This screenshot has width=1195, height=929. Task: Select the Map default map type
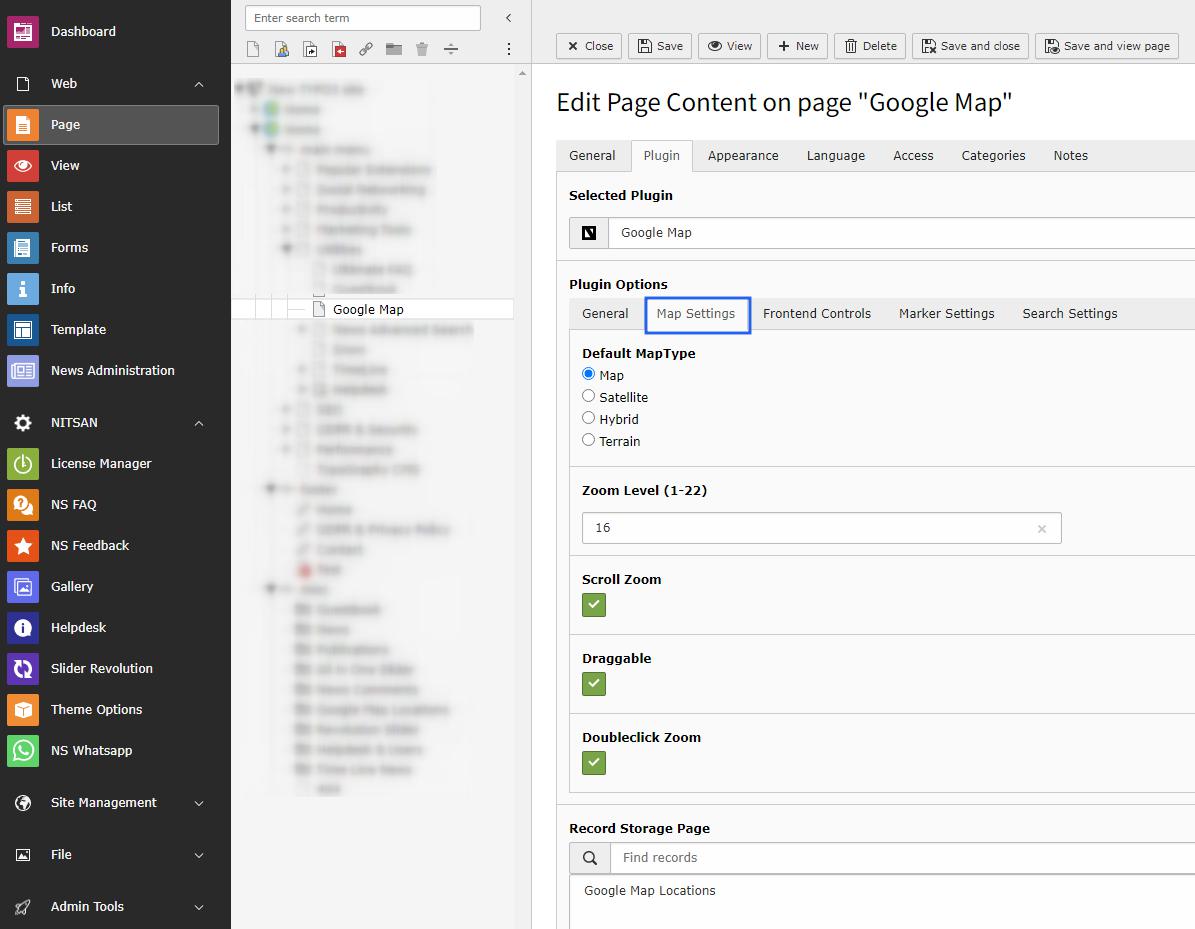(588, 374)
